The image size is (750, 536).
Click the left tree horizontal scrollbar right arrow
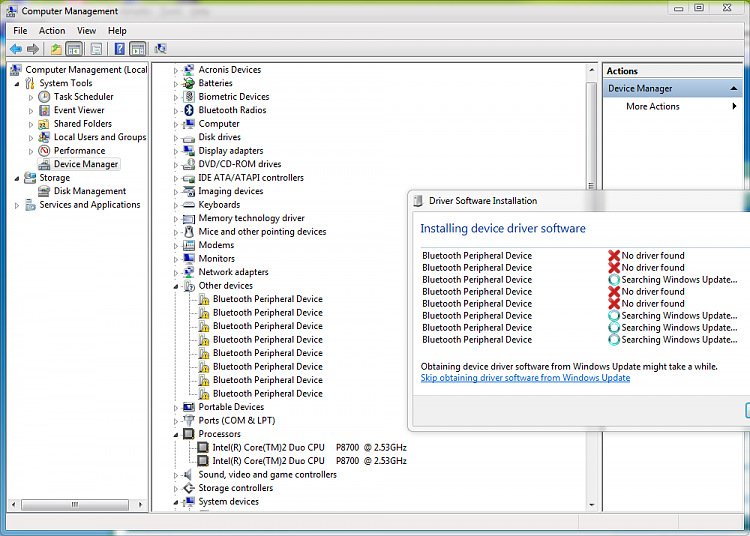(x=140, y=504)
